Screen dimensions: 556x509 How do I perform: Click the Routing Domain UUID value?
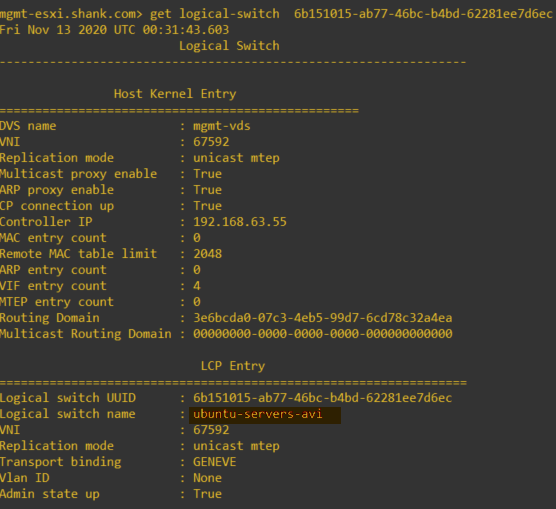[x=323, y=318]
